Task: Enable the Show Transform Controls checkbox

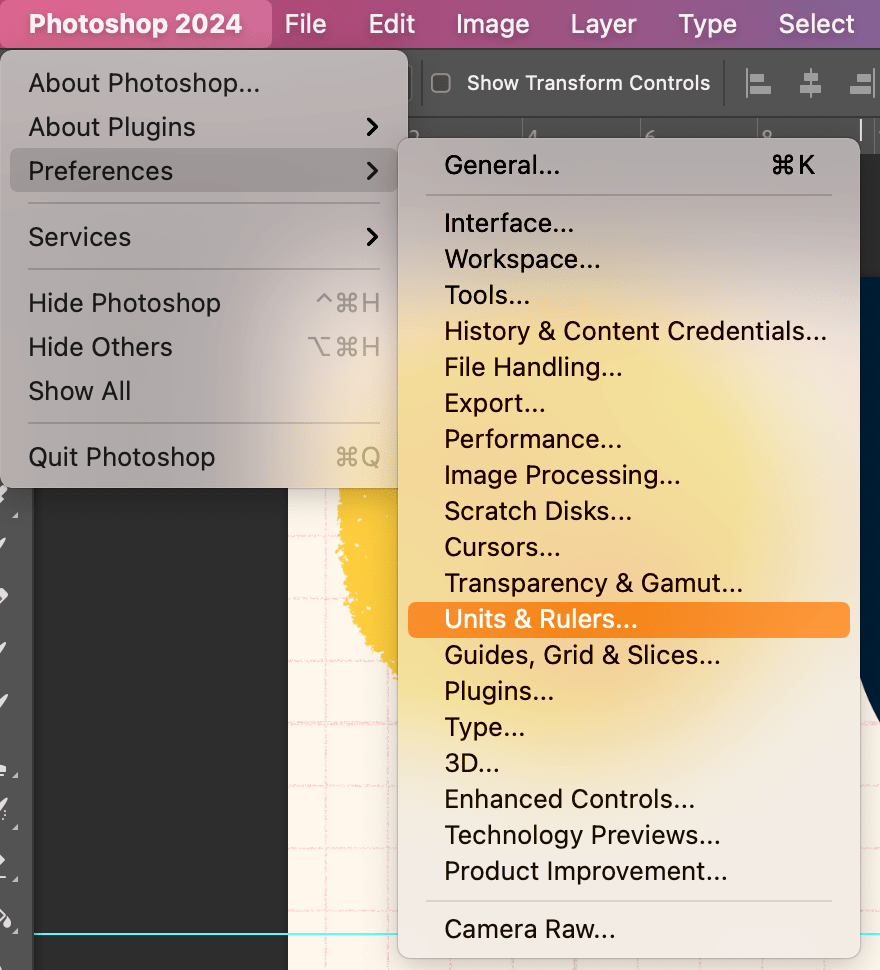Action: click(x=440, y=83)
